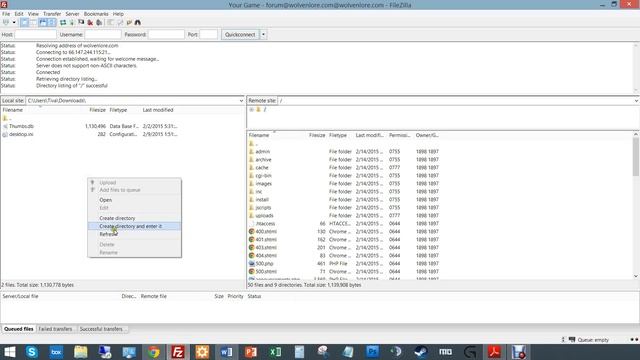640x360 pixels.
Task: Click the Quickconnect button
Action: point(240,35)
